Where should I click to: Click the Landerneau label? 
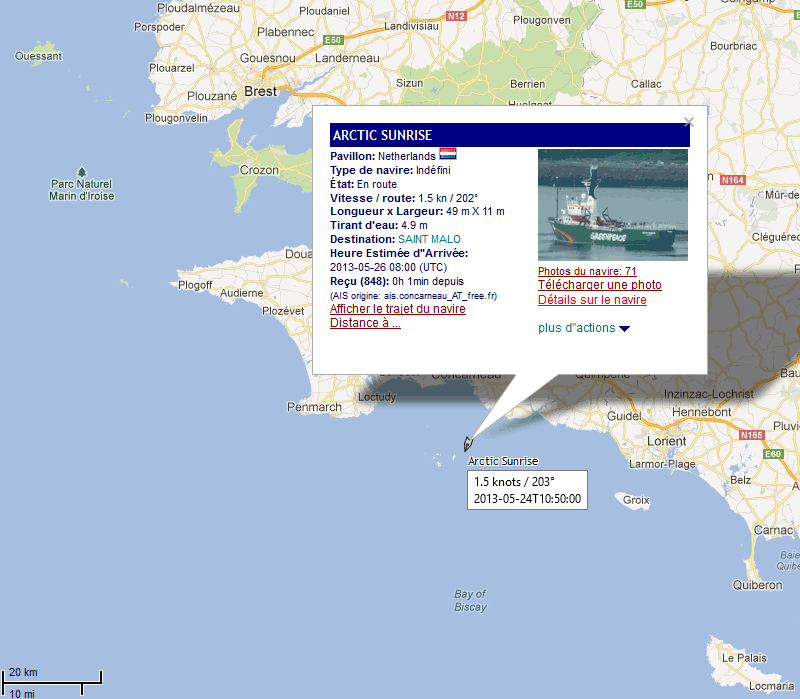(x=347, y=58)
